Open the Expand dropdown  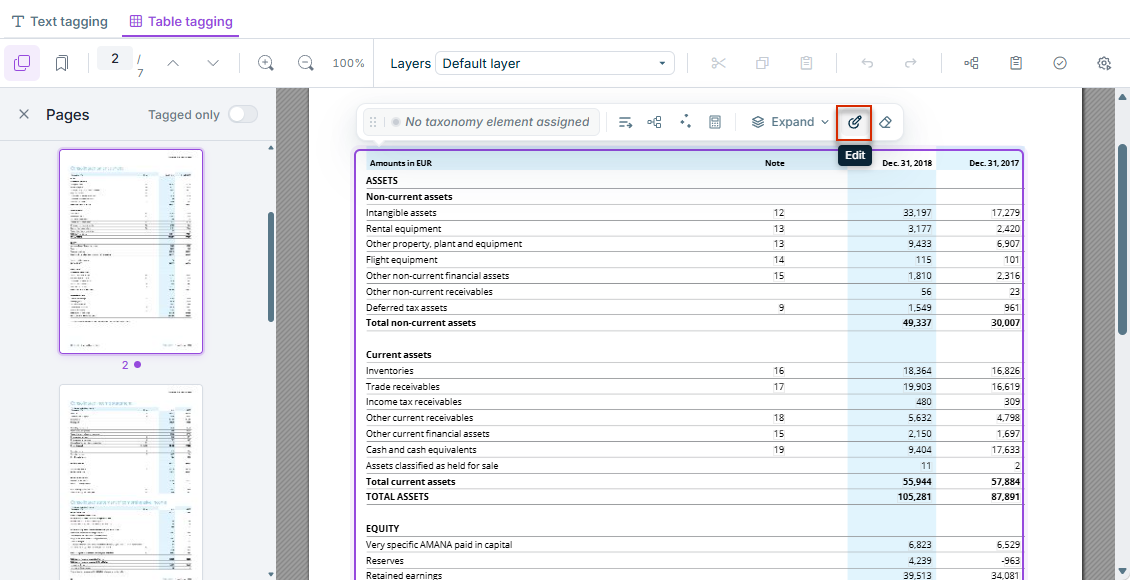click(790, 122)
